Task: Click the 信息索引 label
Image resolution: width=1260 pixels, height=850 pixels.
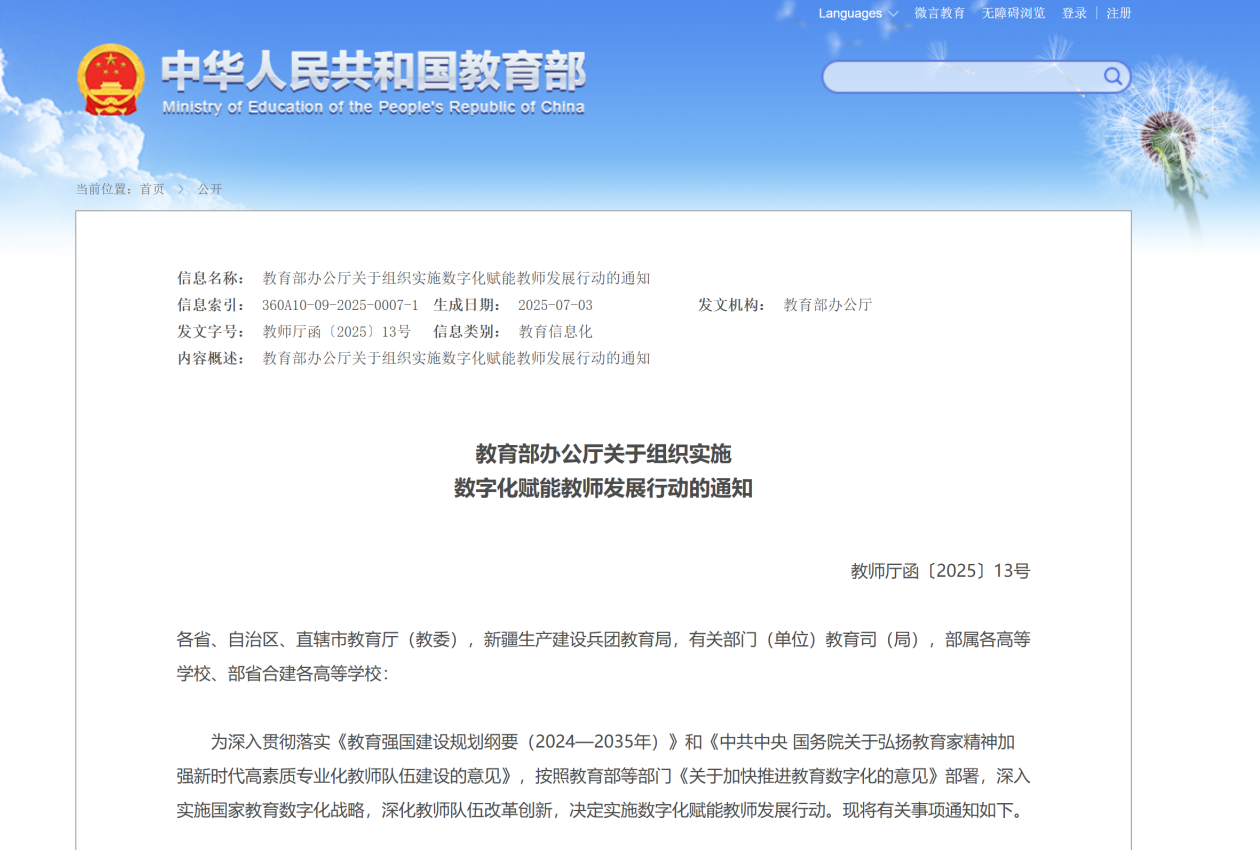Action: (211, 305)
